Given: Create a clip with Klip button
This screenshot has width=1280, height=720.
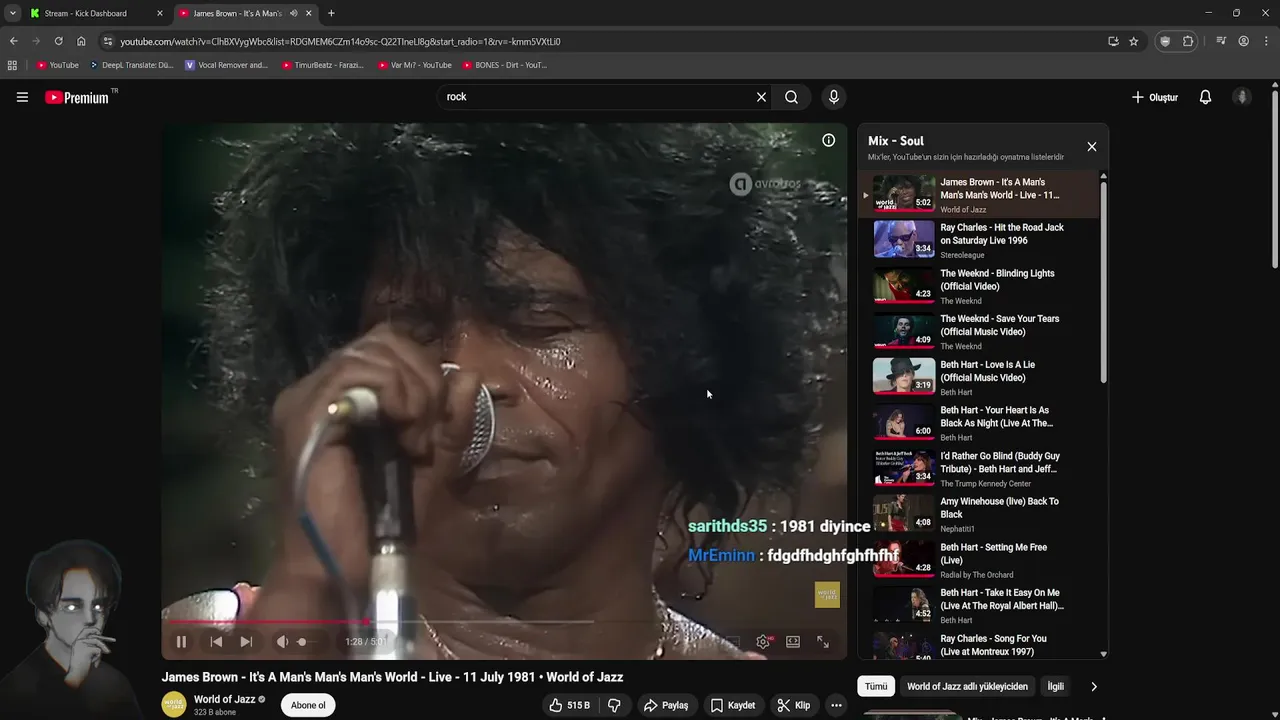Looking at the screenshot, I should pyautogui.click(x=794, y=705).
